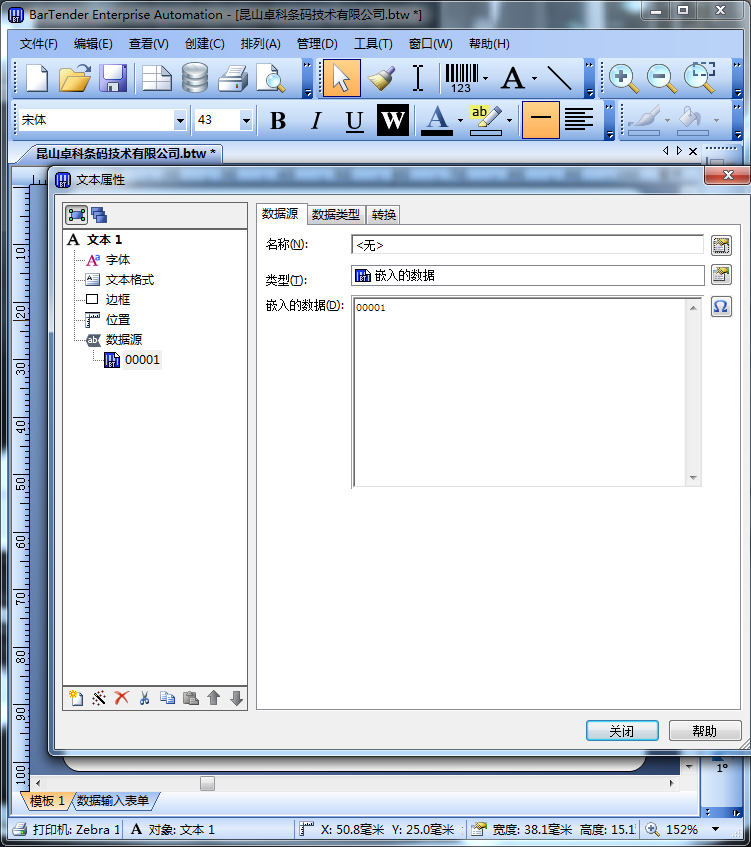The width and height of the screenshot is (751, 847).
Task: Change data source type icon beside 类型
Action: (x=721, y=275)
